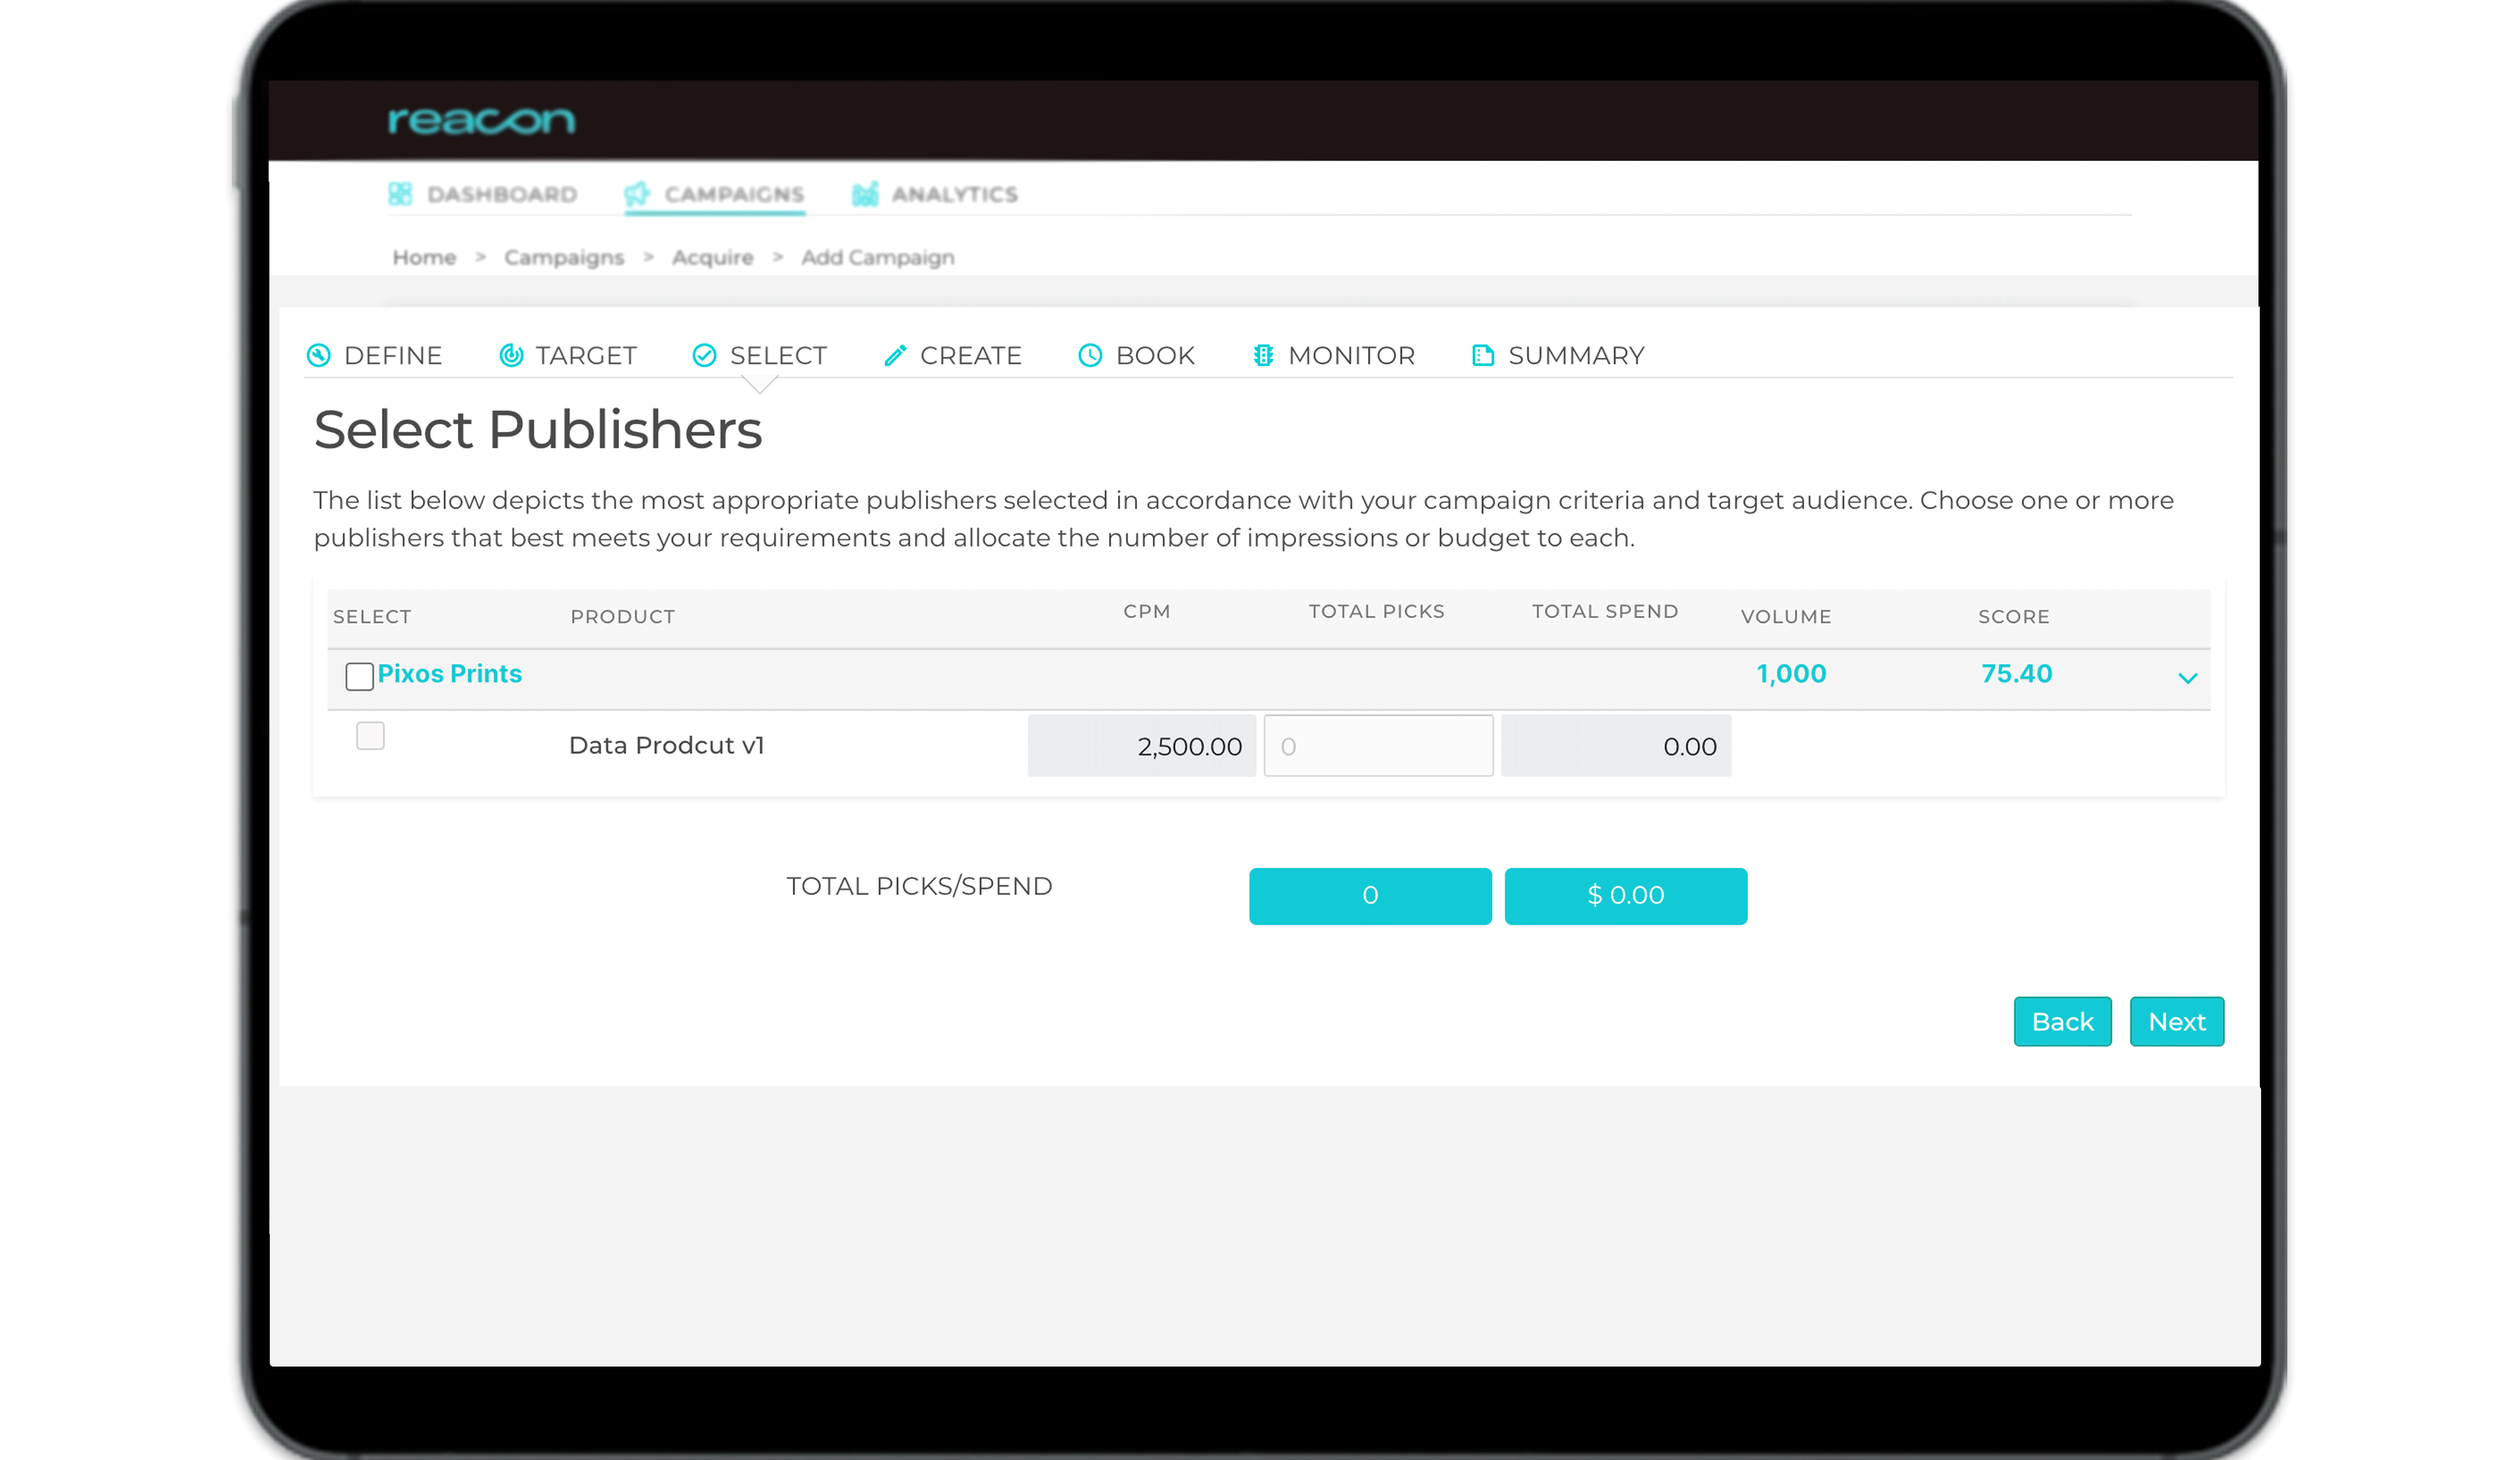
Task: Click the Select step checkmark icon
Action: [704, 356]
